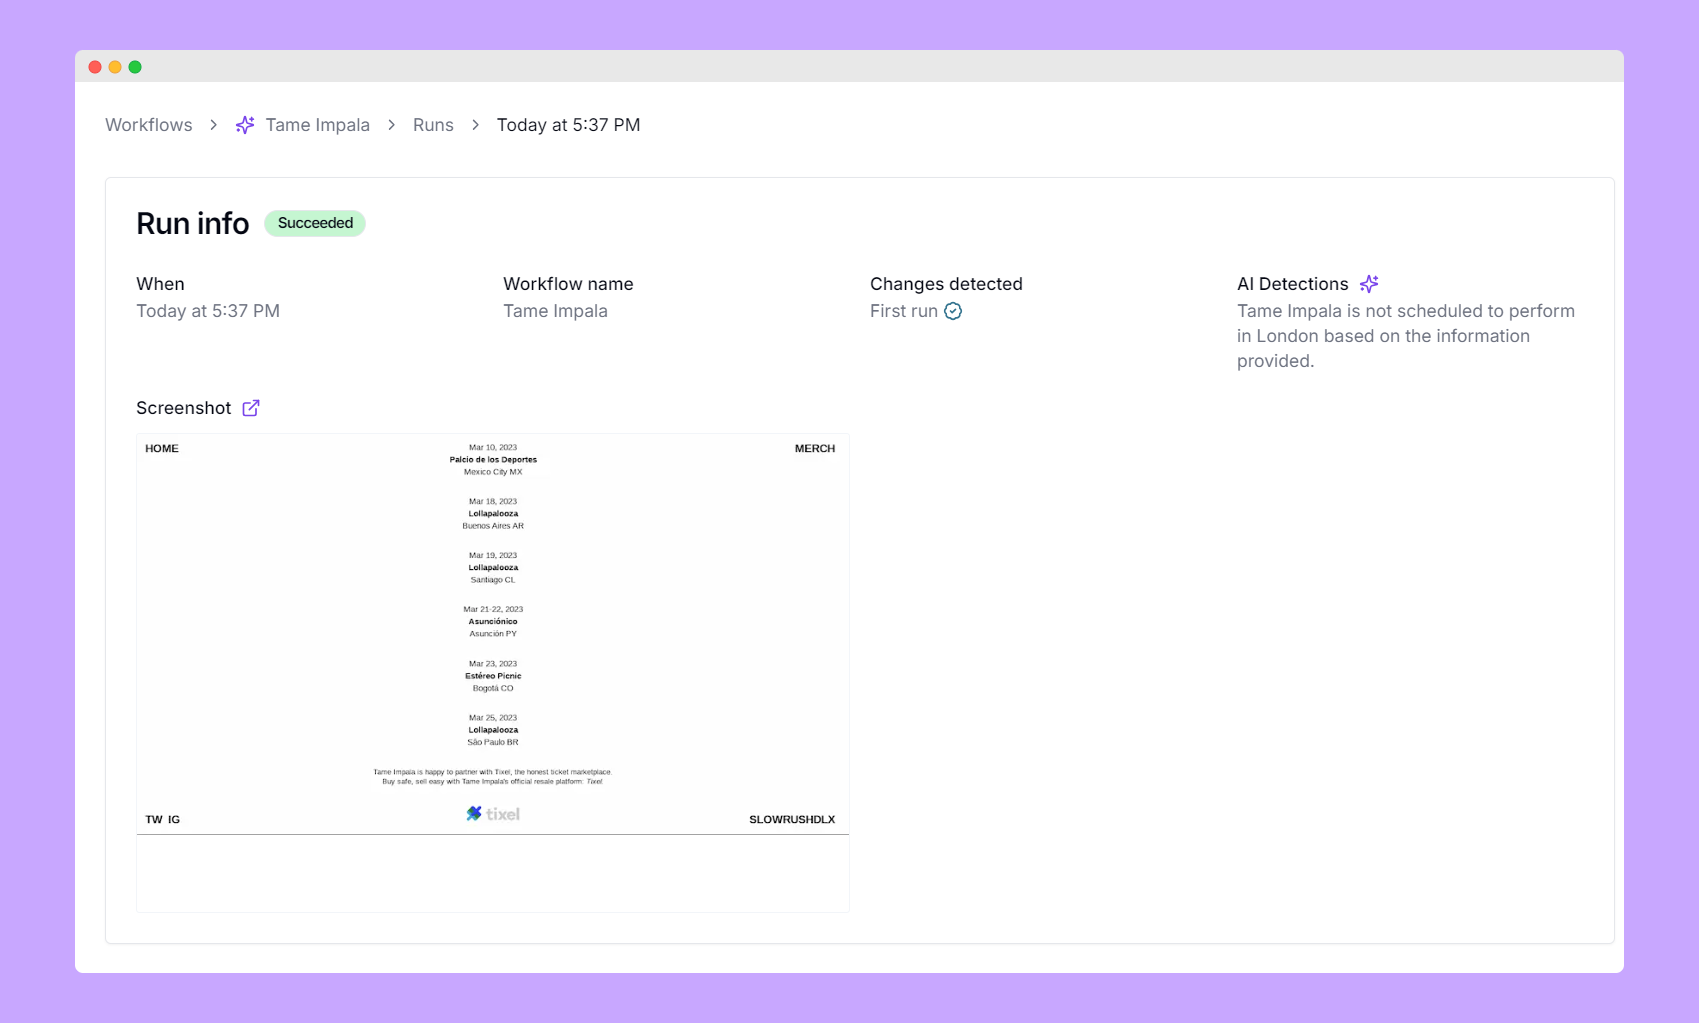Click the 'Screenshot' label
The width and height of the screenshot is (1699, 1023).
[183, 408]
